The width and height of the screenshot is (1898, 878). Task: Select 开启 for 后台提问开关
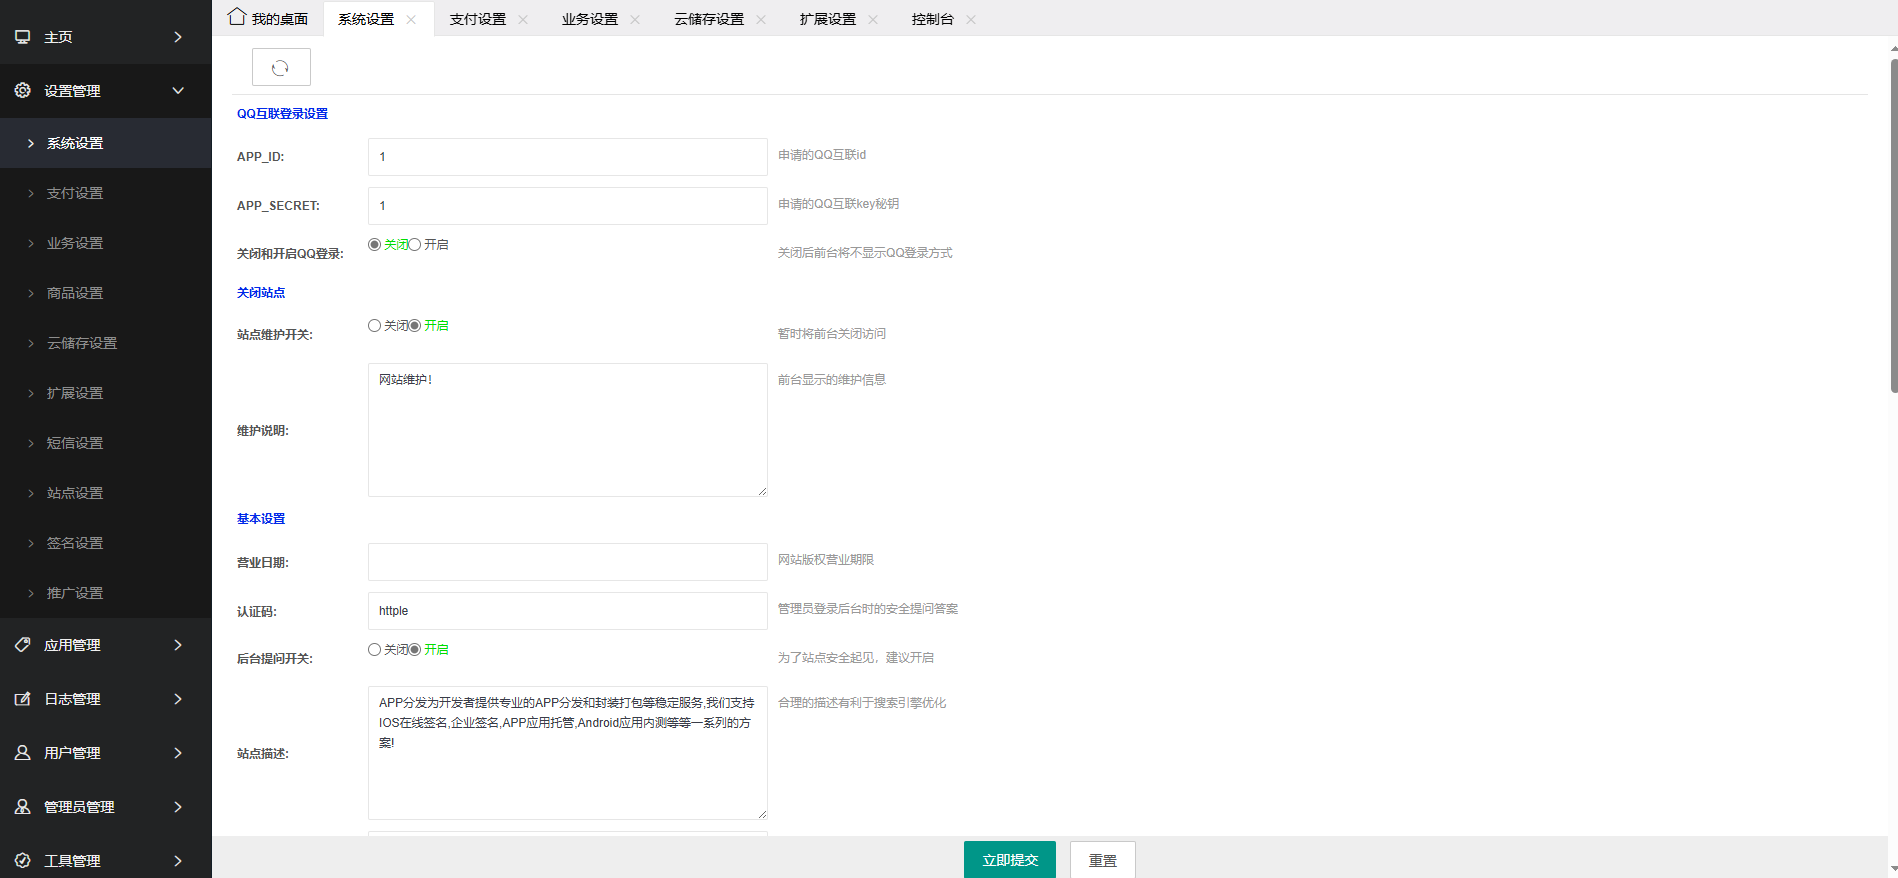[415, 649]
